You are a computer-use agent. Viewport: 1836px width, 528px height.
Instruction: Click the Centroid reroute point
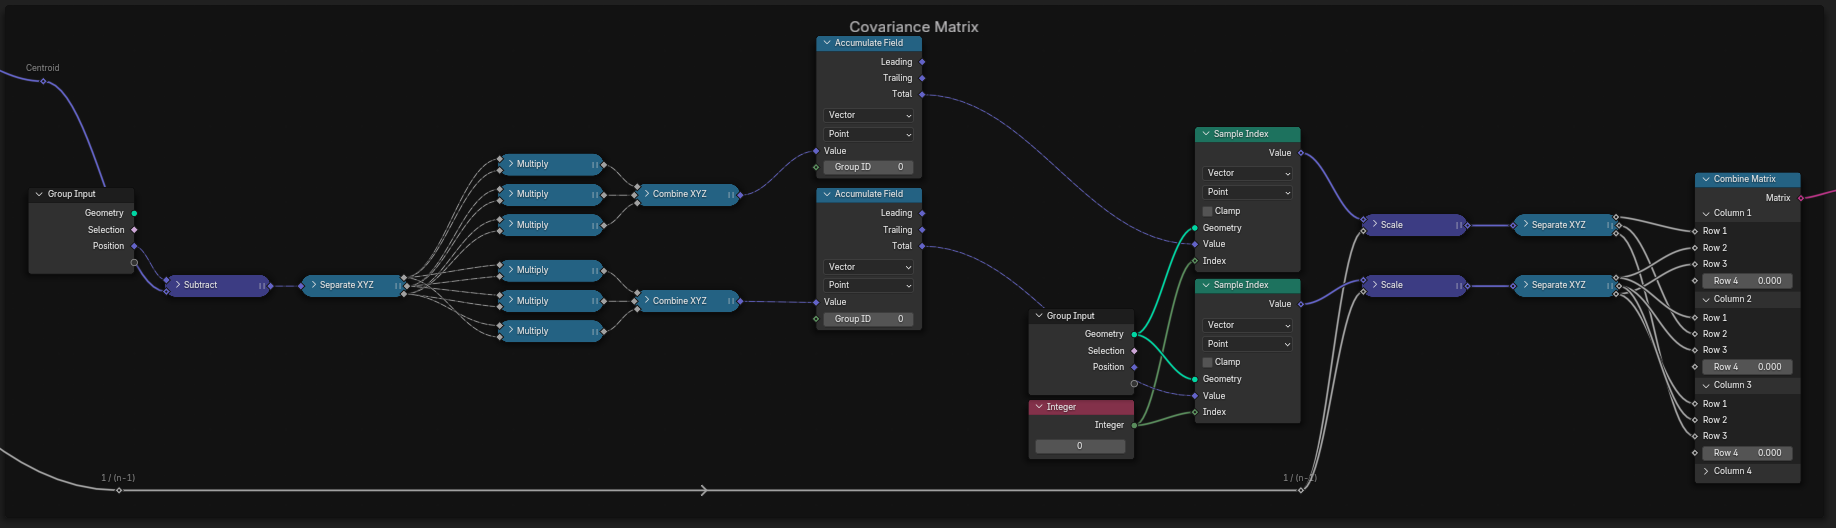[x=43, y=81]
